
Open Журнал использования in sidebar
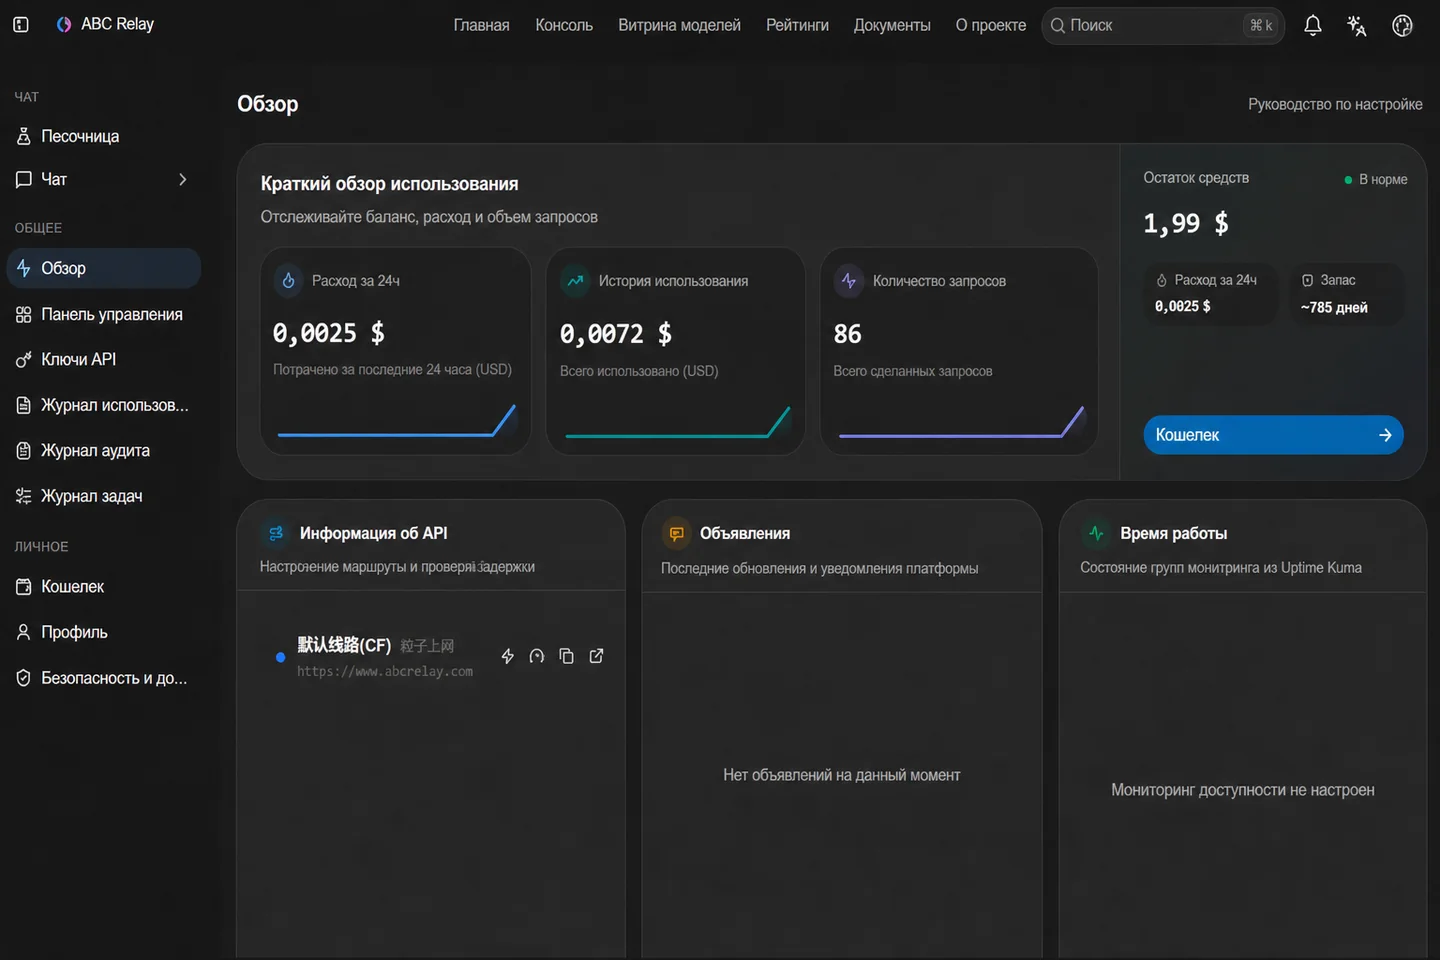tap(104, 405)
